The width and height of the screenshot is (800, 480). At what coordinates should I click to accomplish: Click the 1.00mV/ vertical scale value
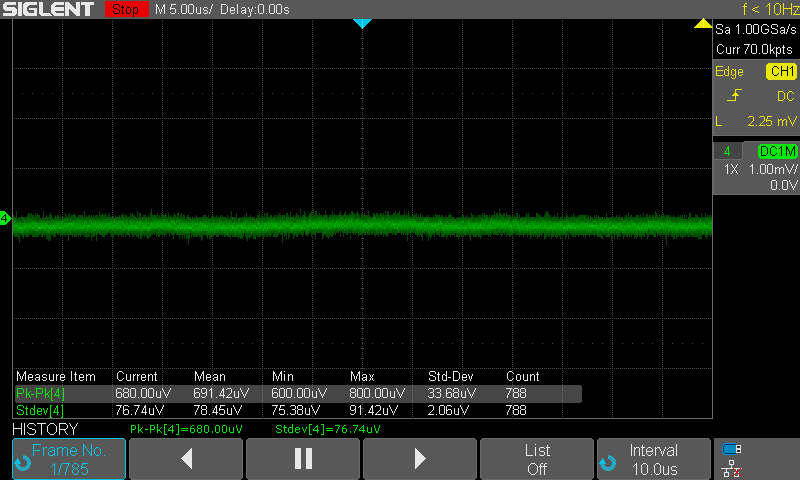pyautogui.click(x=772, y=169)
